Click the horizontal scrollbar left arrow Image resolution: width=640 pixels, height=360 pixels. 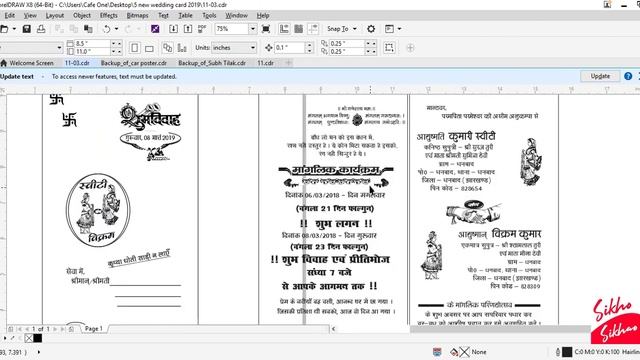tap(333, 329)
